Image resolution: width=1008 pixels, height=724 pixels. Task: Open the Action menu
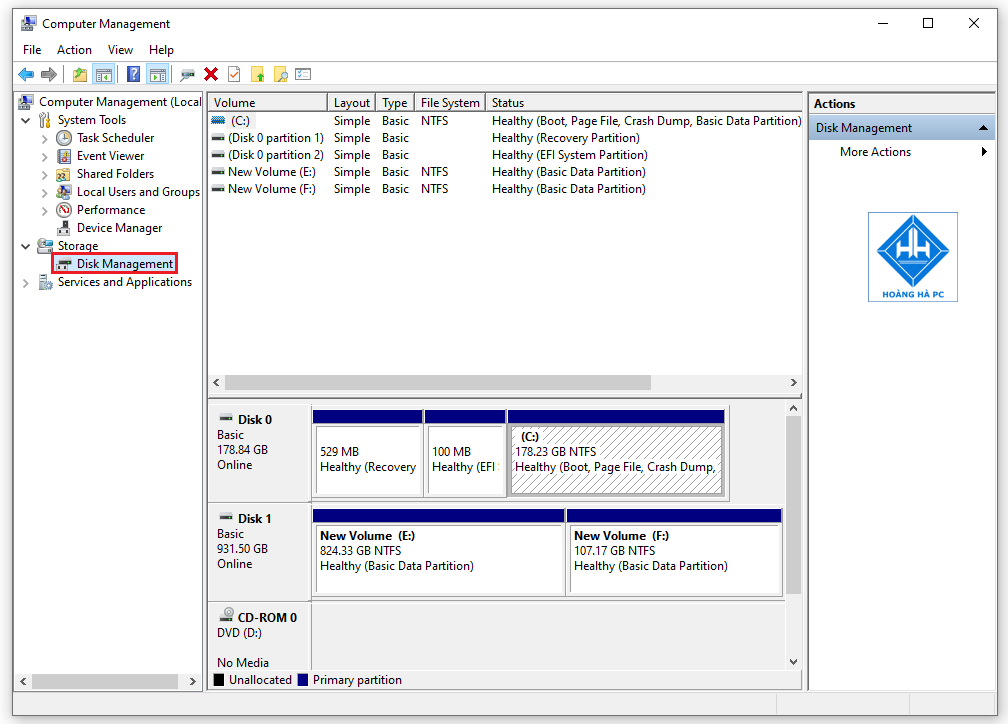(74, 49)
